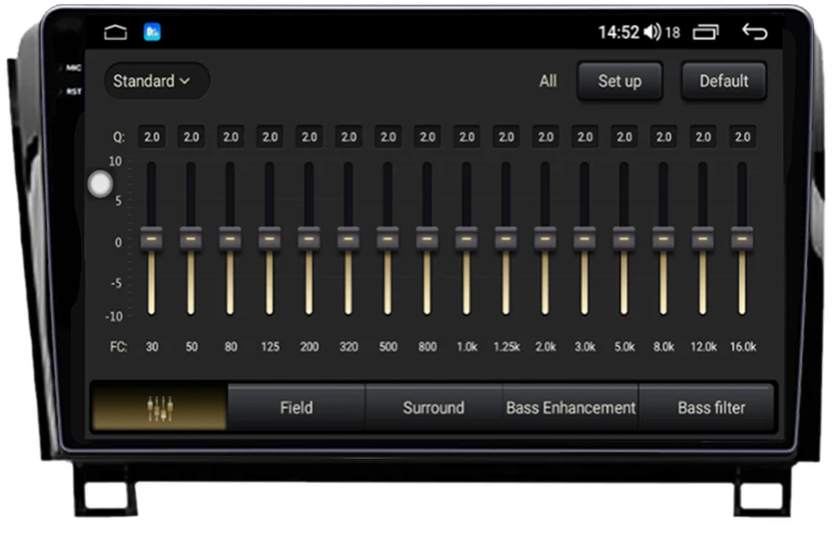Click the 200 Hz band slider handle
Screen dimensions: 834x537
point(309,239)
